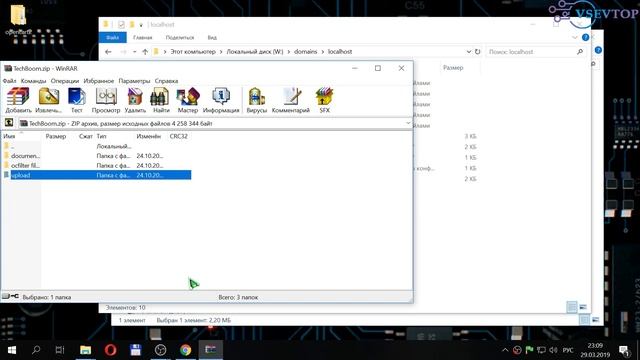Click 'Локальный диск (W:)' breadcrumb
Screen dimensions: 640x360
click(x=255, y=52)
